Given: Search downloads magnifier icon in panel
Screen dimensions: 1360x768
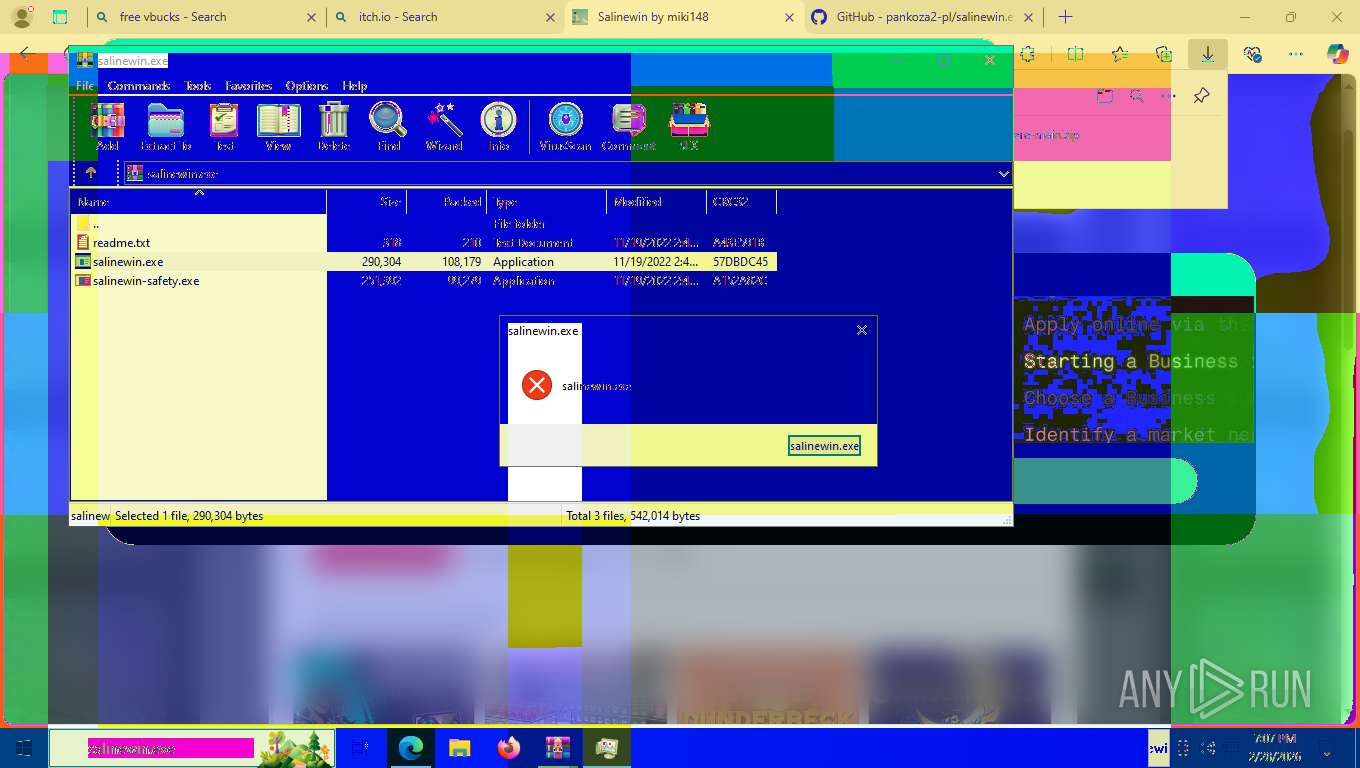Looking at the screenshot, I should pos(1137,96).
